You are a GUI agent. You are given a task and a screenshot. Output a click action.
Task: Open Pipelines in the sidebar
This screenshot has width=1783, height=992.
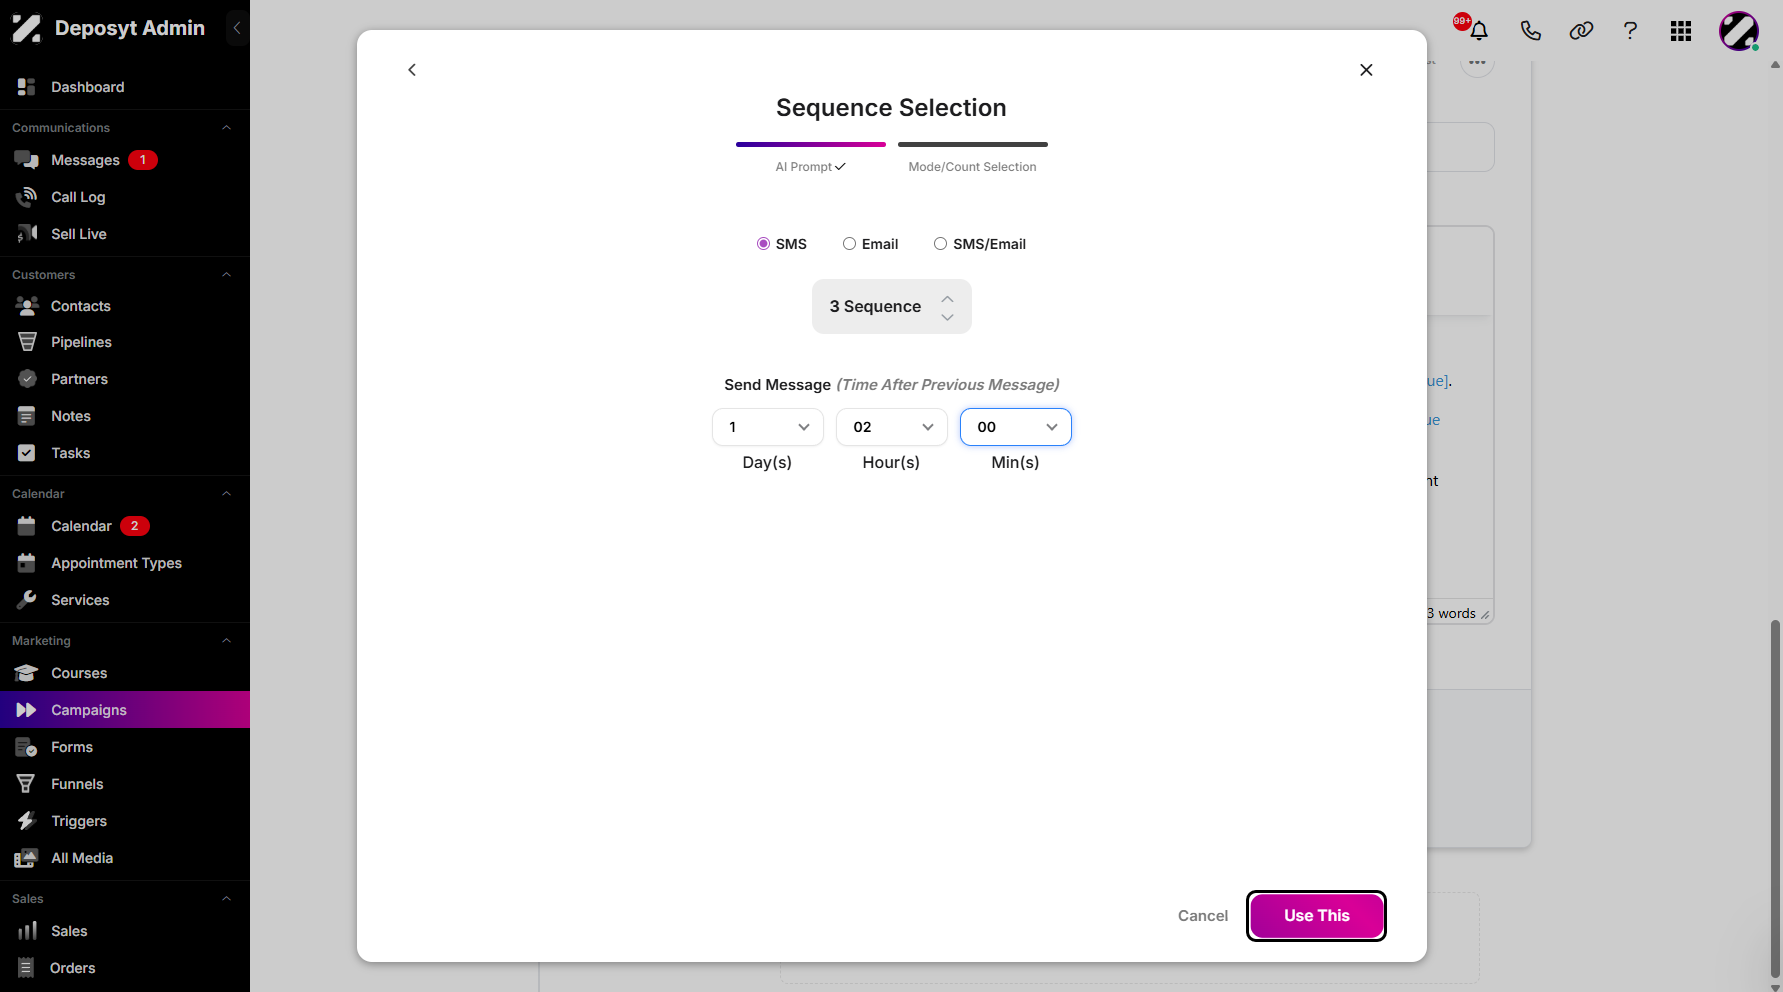pyautogui.click(x=125, y=342)
